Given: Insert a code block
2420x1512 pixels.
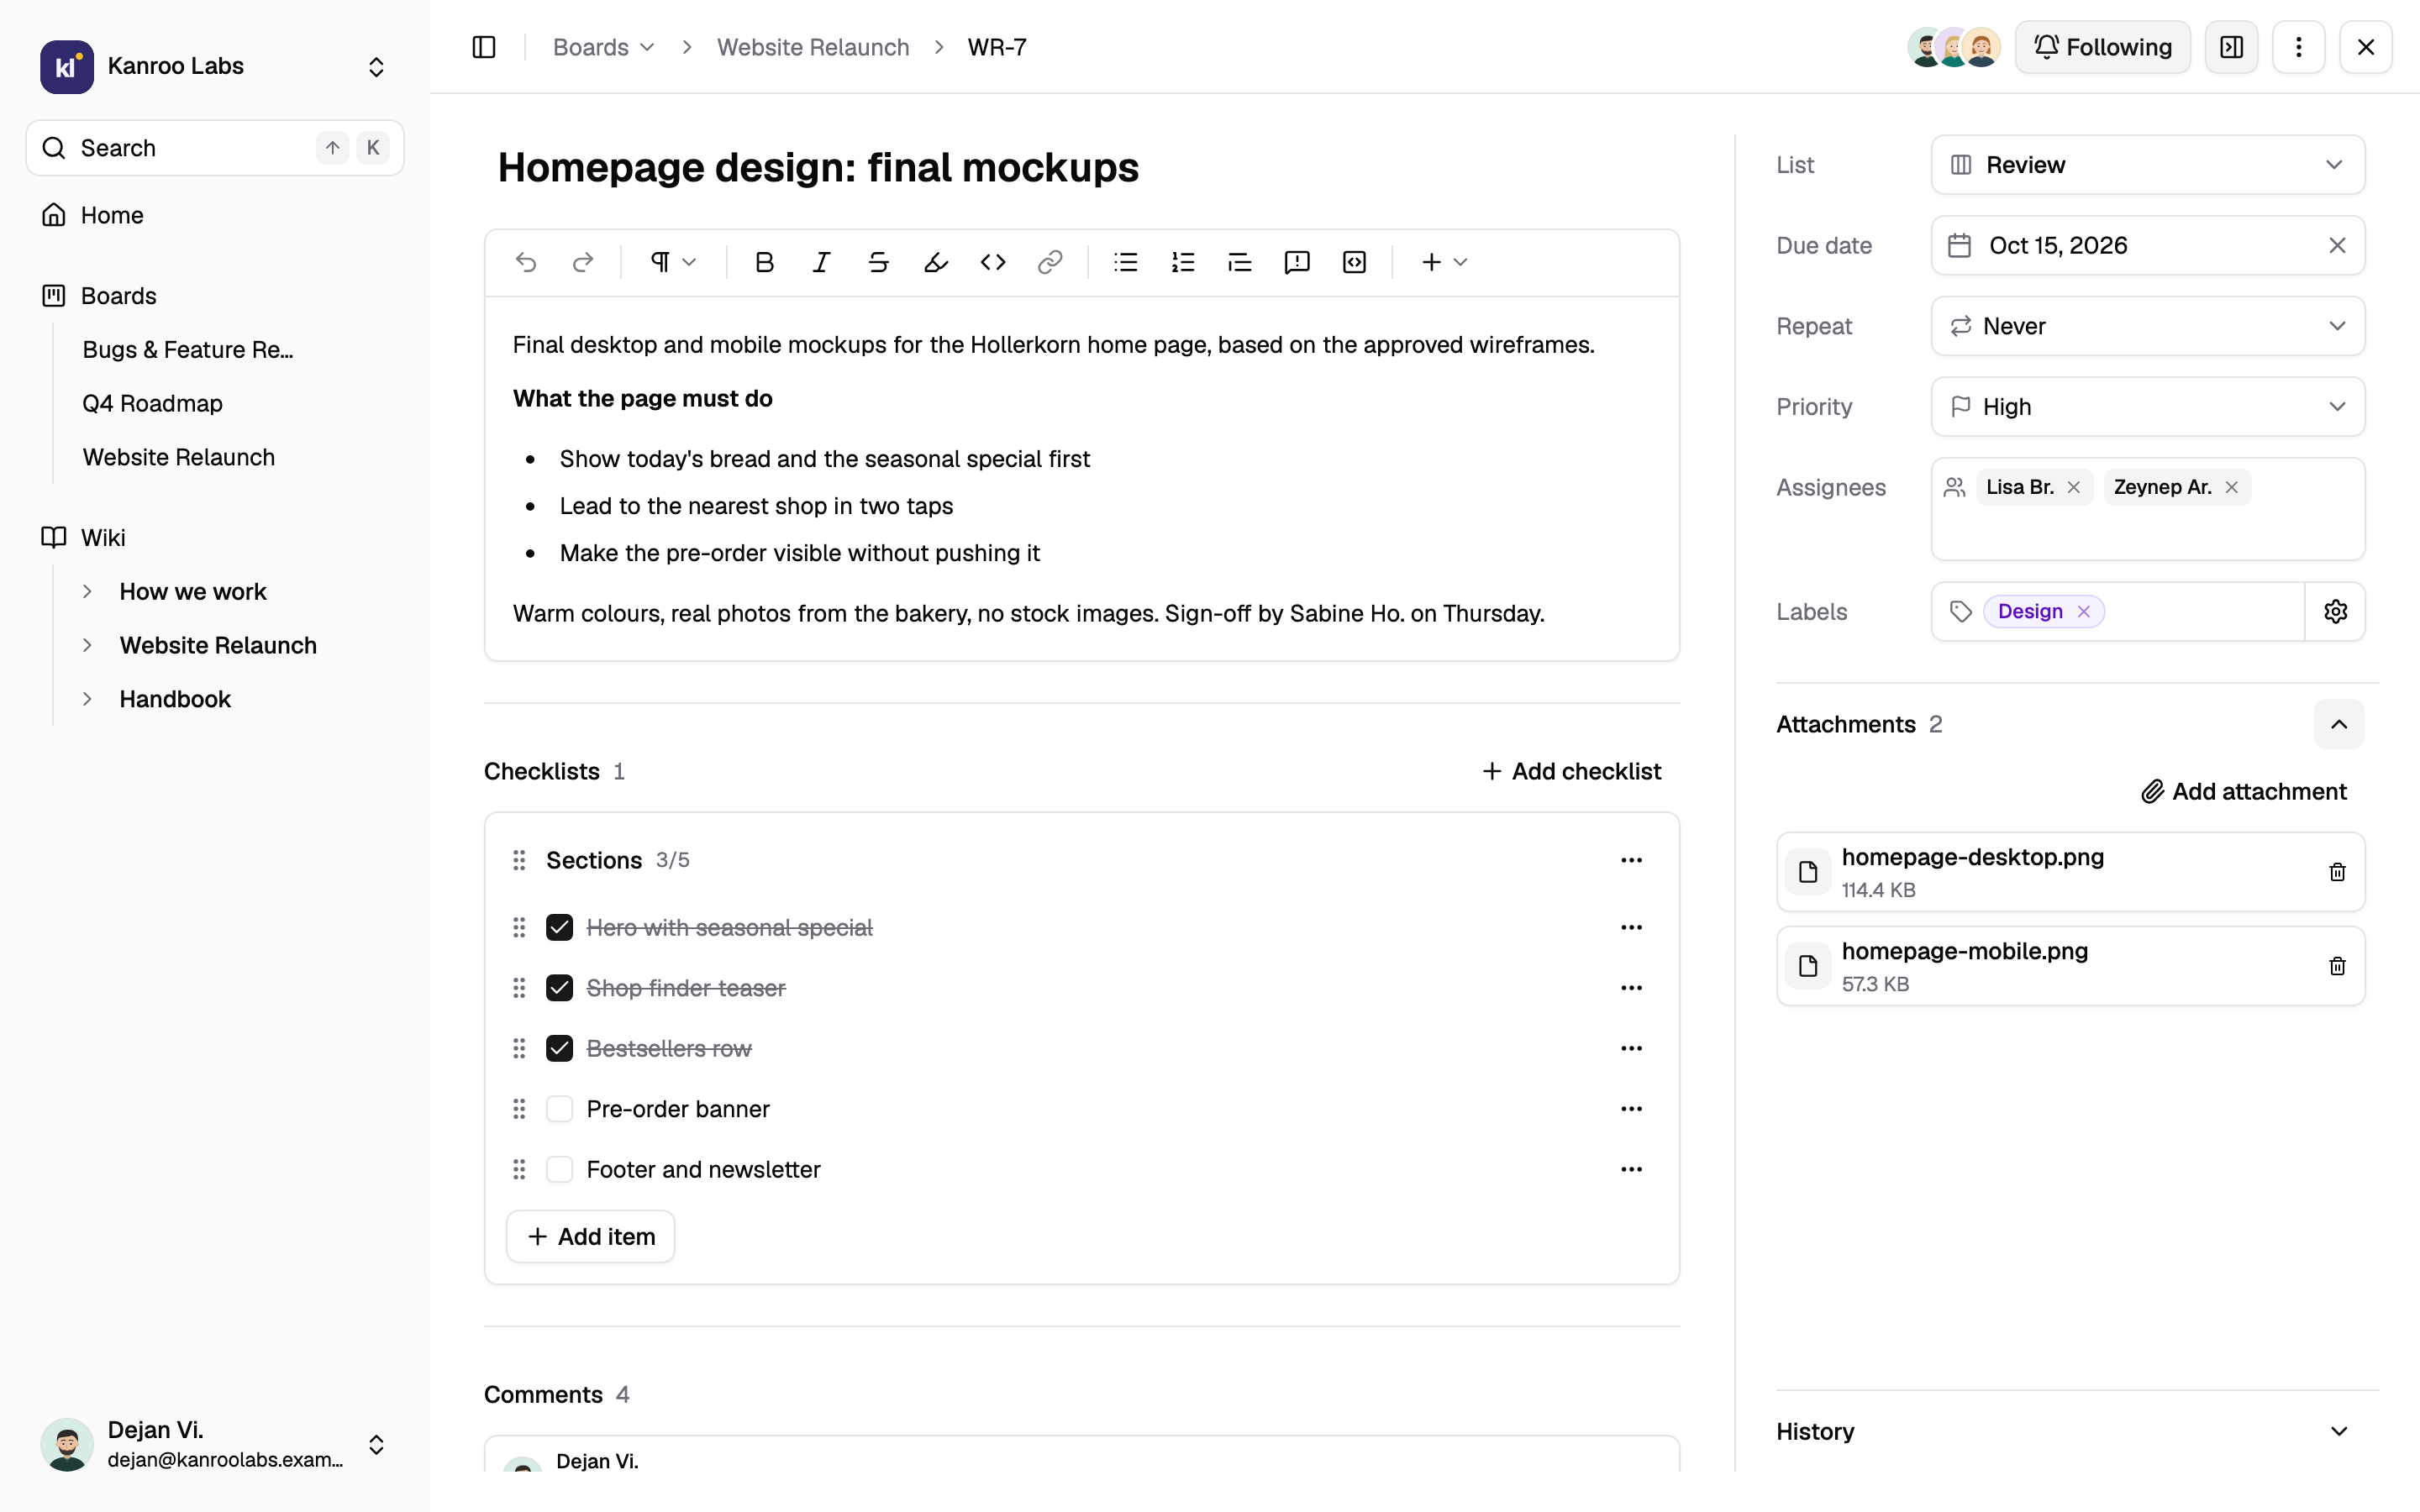Looking at the screenshot, I should [1354, 262].
